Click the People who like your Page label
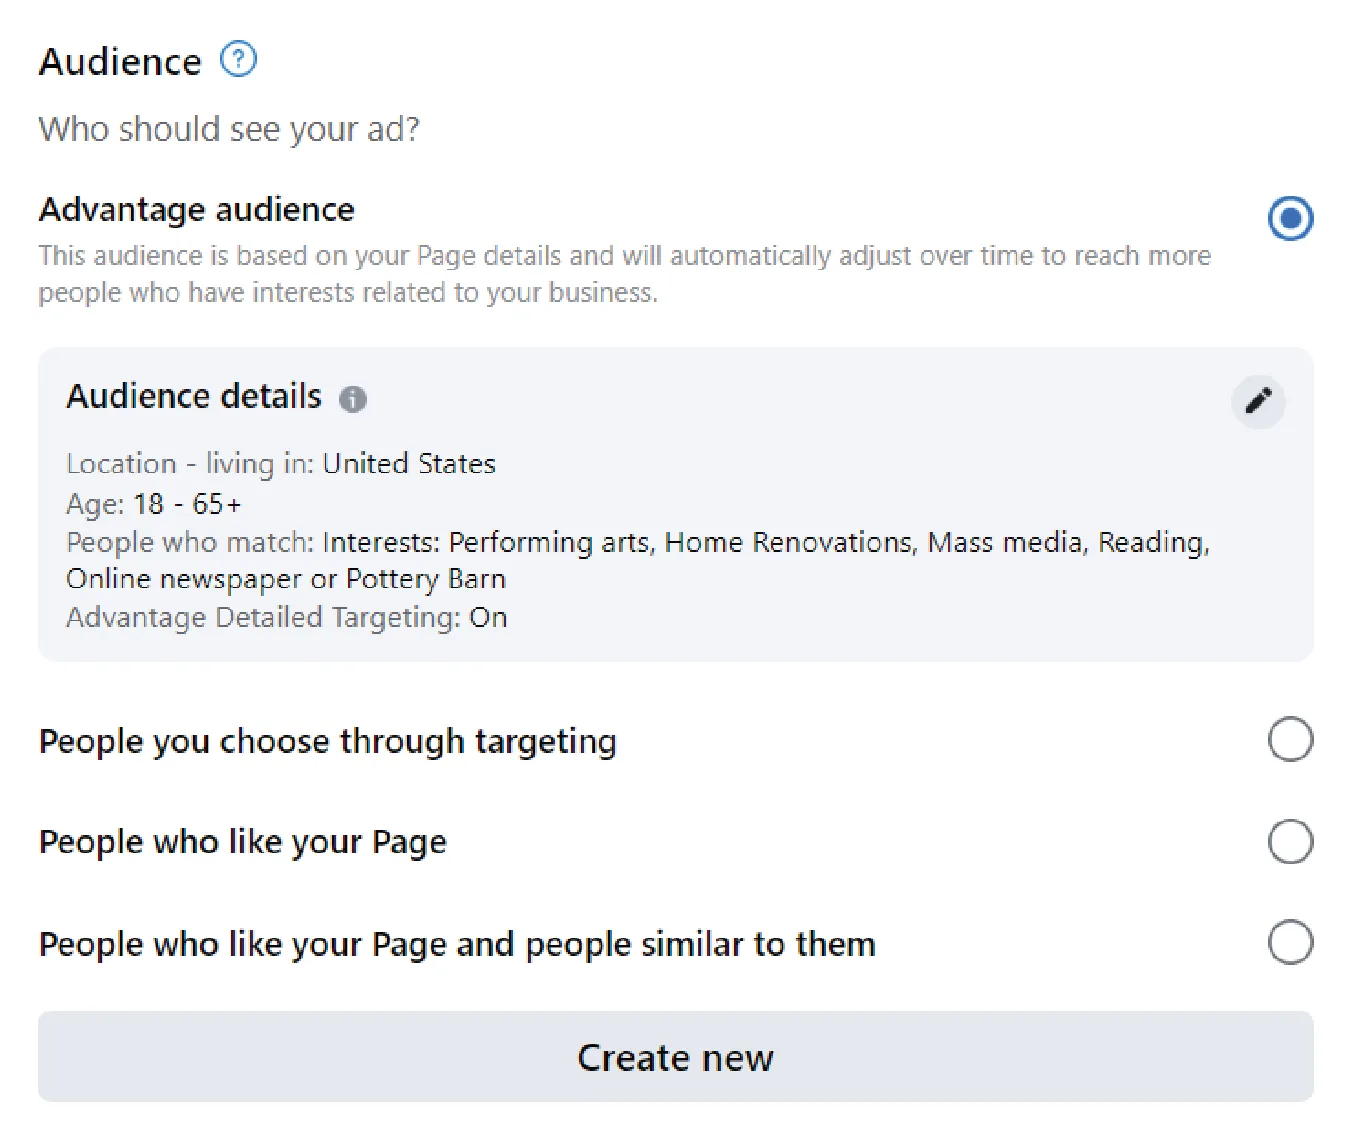1345x1132 pixels. (243, 843)
